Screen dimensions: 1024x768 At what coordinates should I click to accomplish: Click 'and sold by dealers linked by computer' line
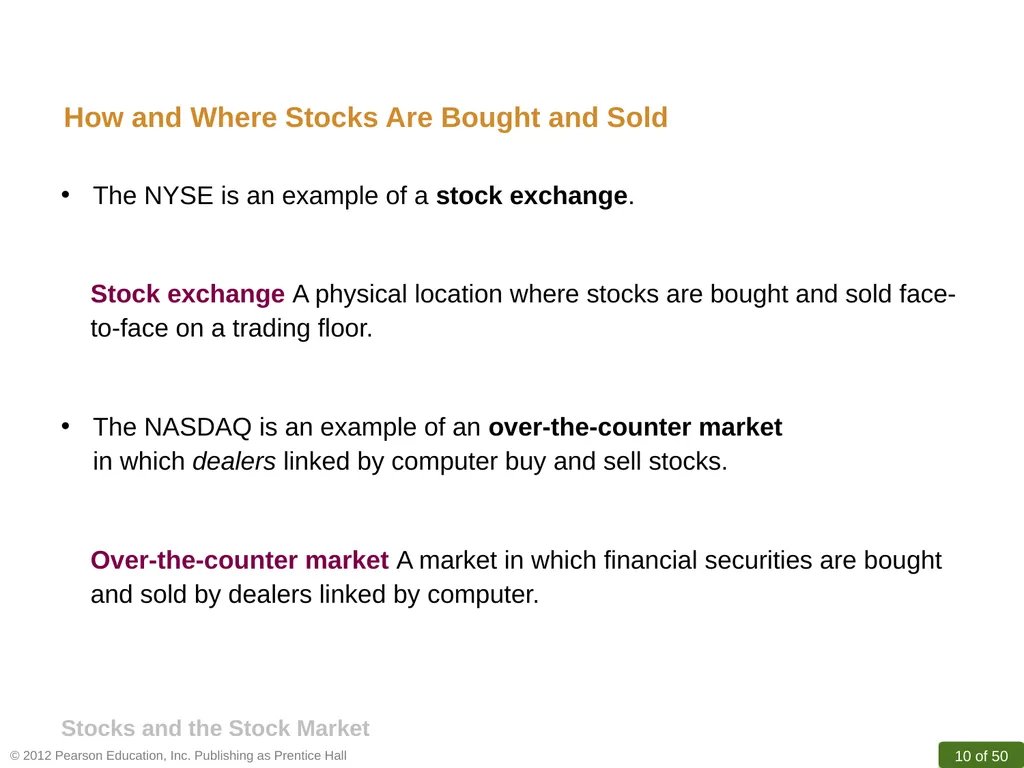315,594
